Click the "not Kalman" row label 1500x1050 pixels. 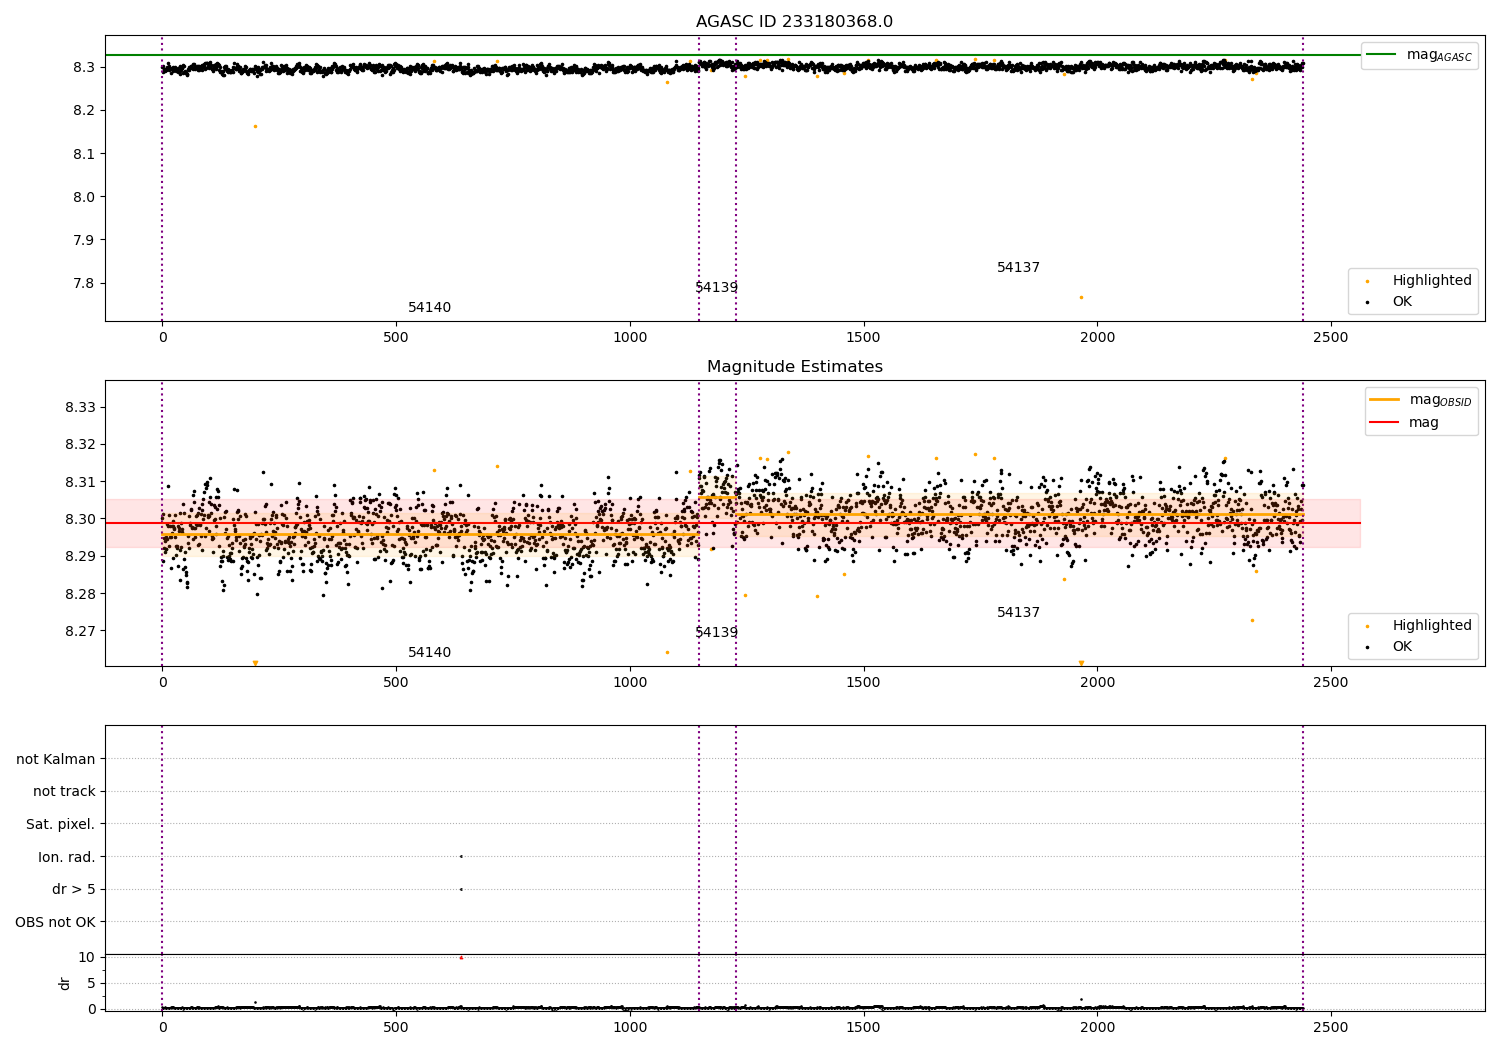pos(56,759)
